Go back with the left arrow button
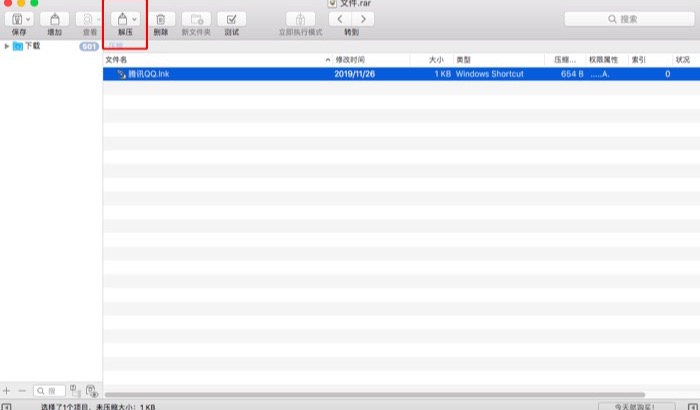700x410 pixels. [x=340, y=19]
